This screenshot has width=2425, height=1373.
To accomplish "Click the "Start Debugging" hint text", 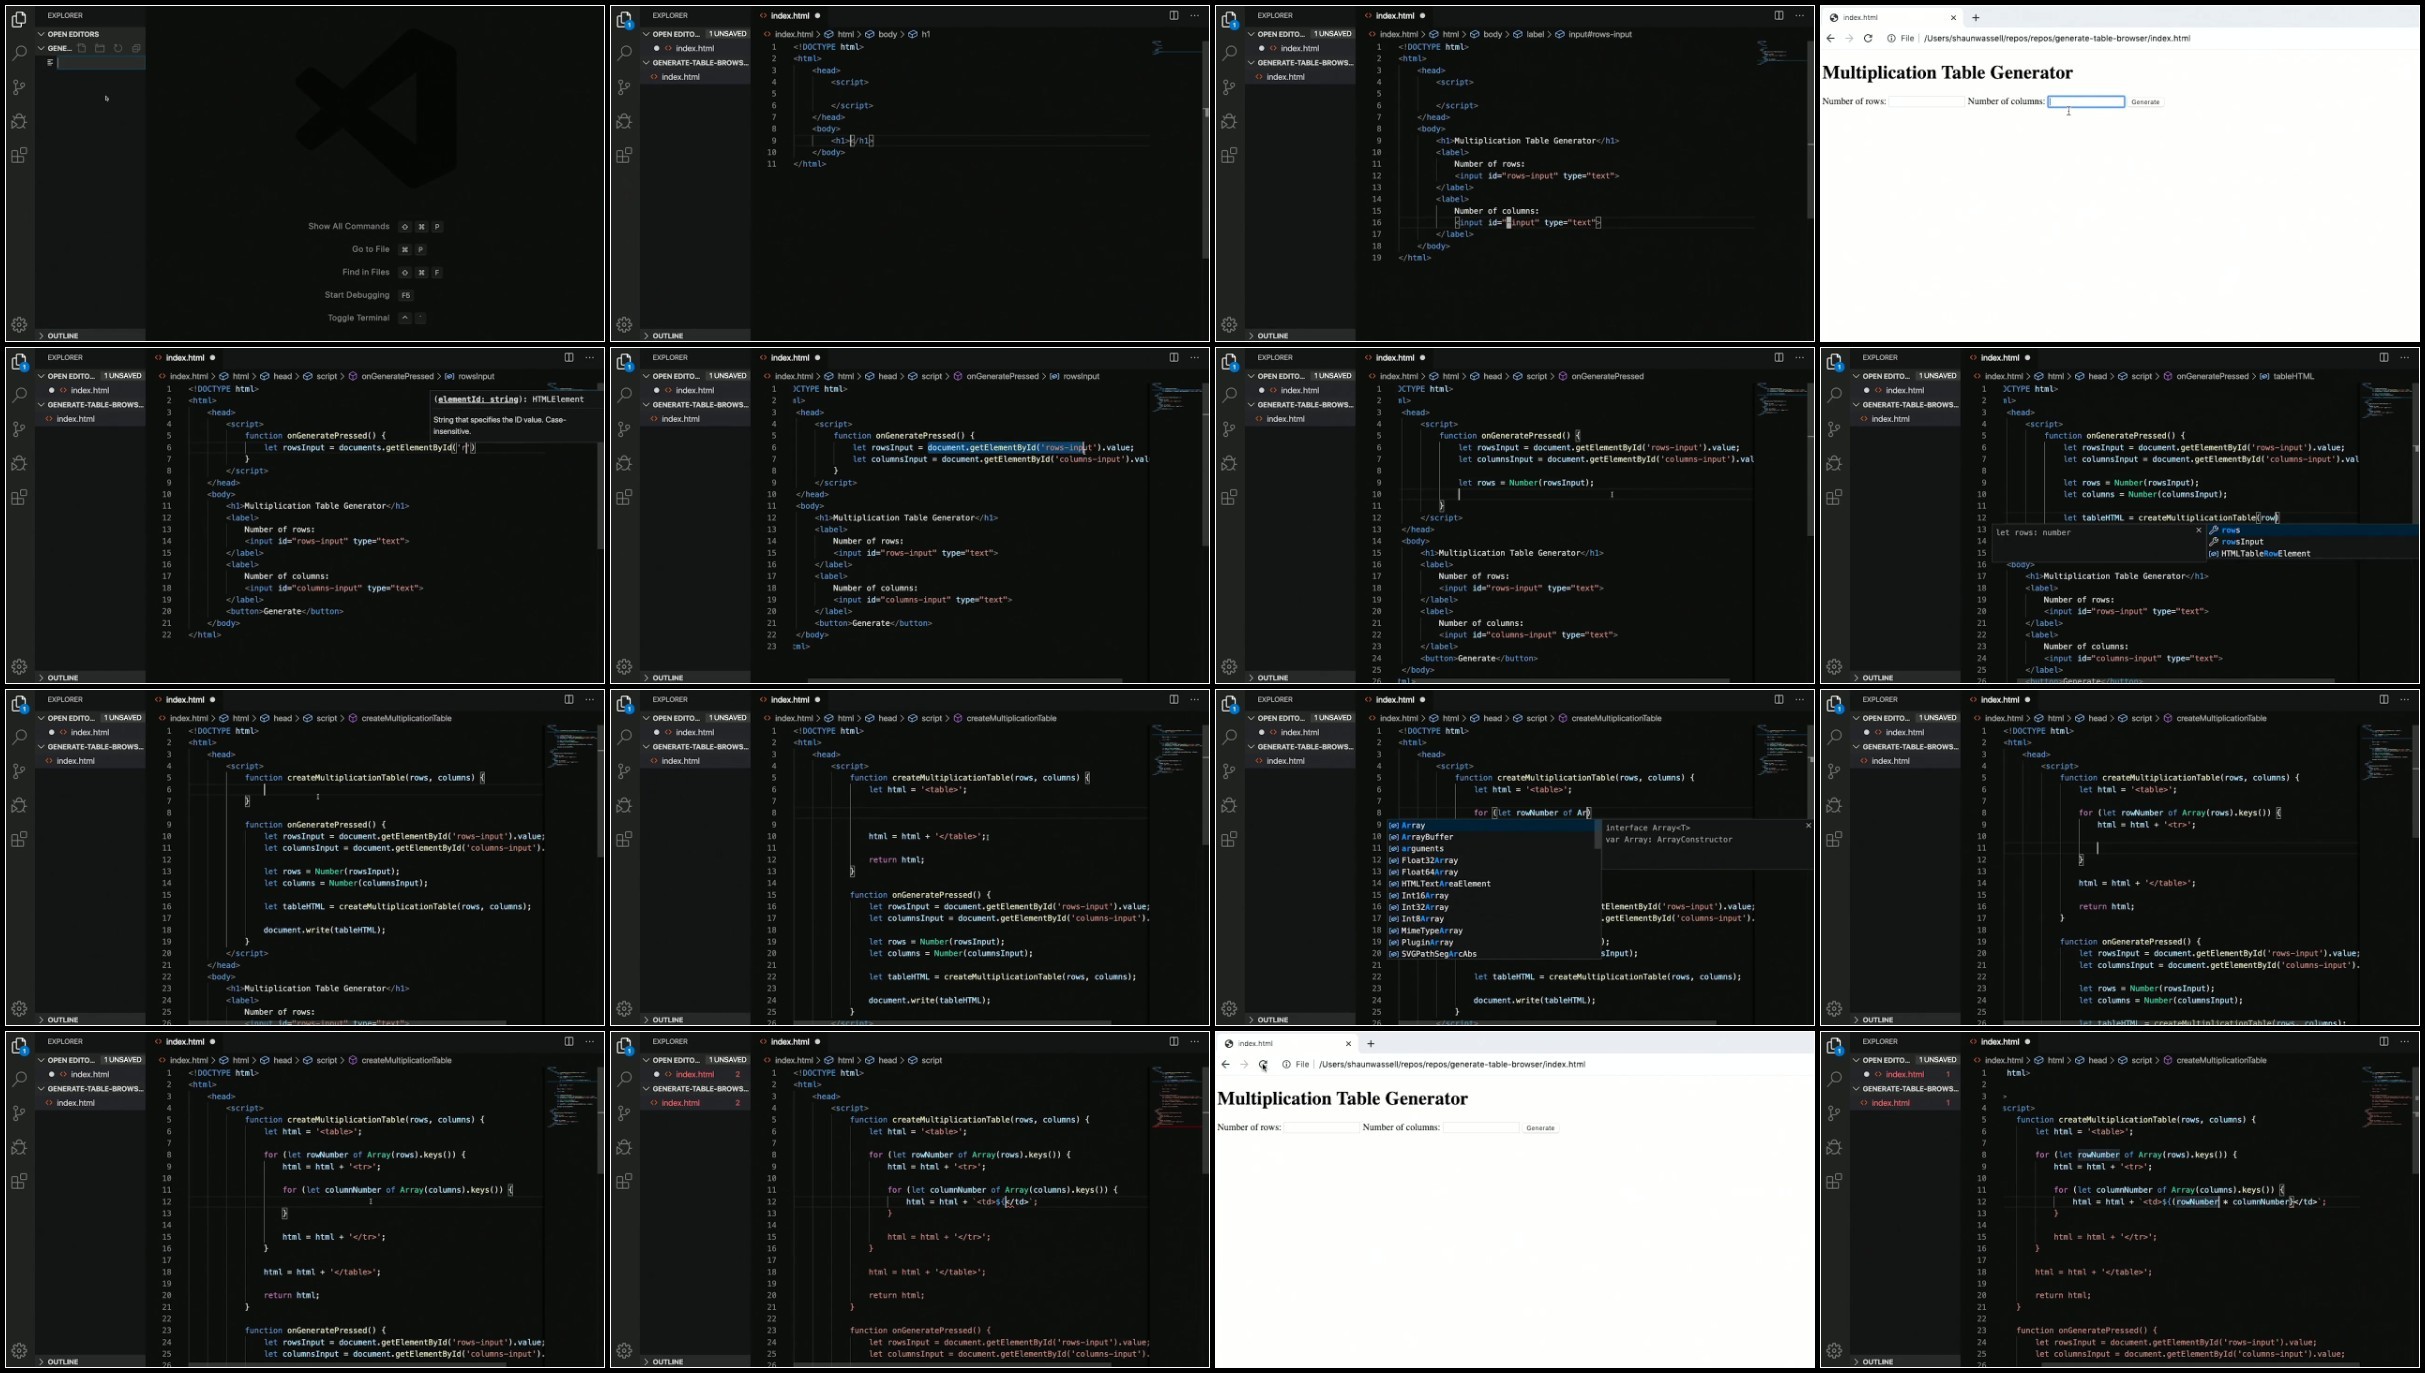I will click(357, 295).
